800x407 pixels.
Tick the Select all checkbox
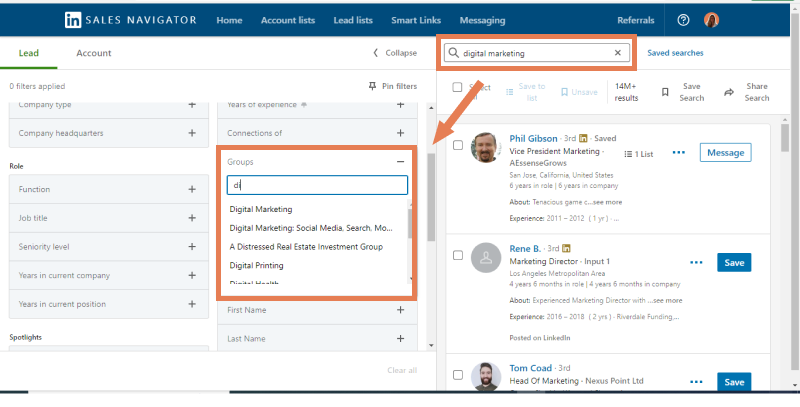point(457,87)
